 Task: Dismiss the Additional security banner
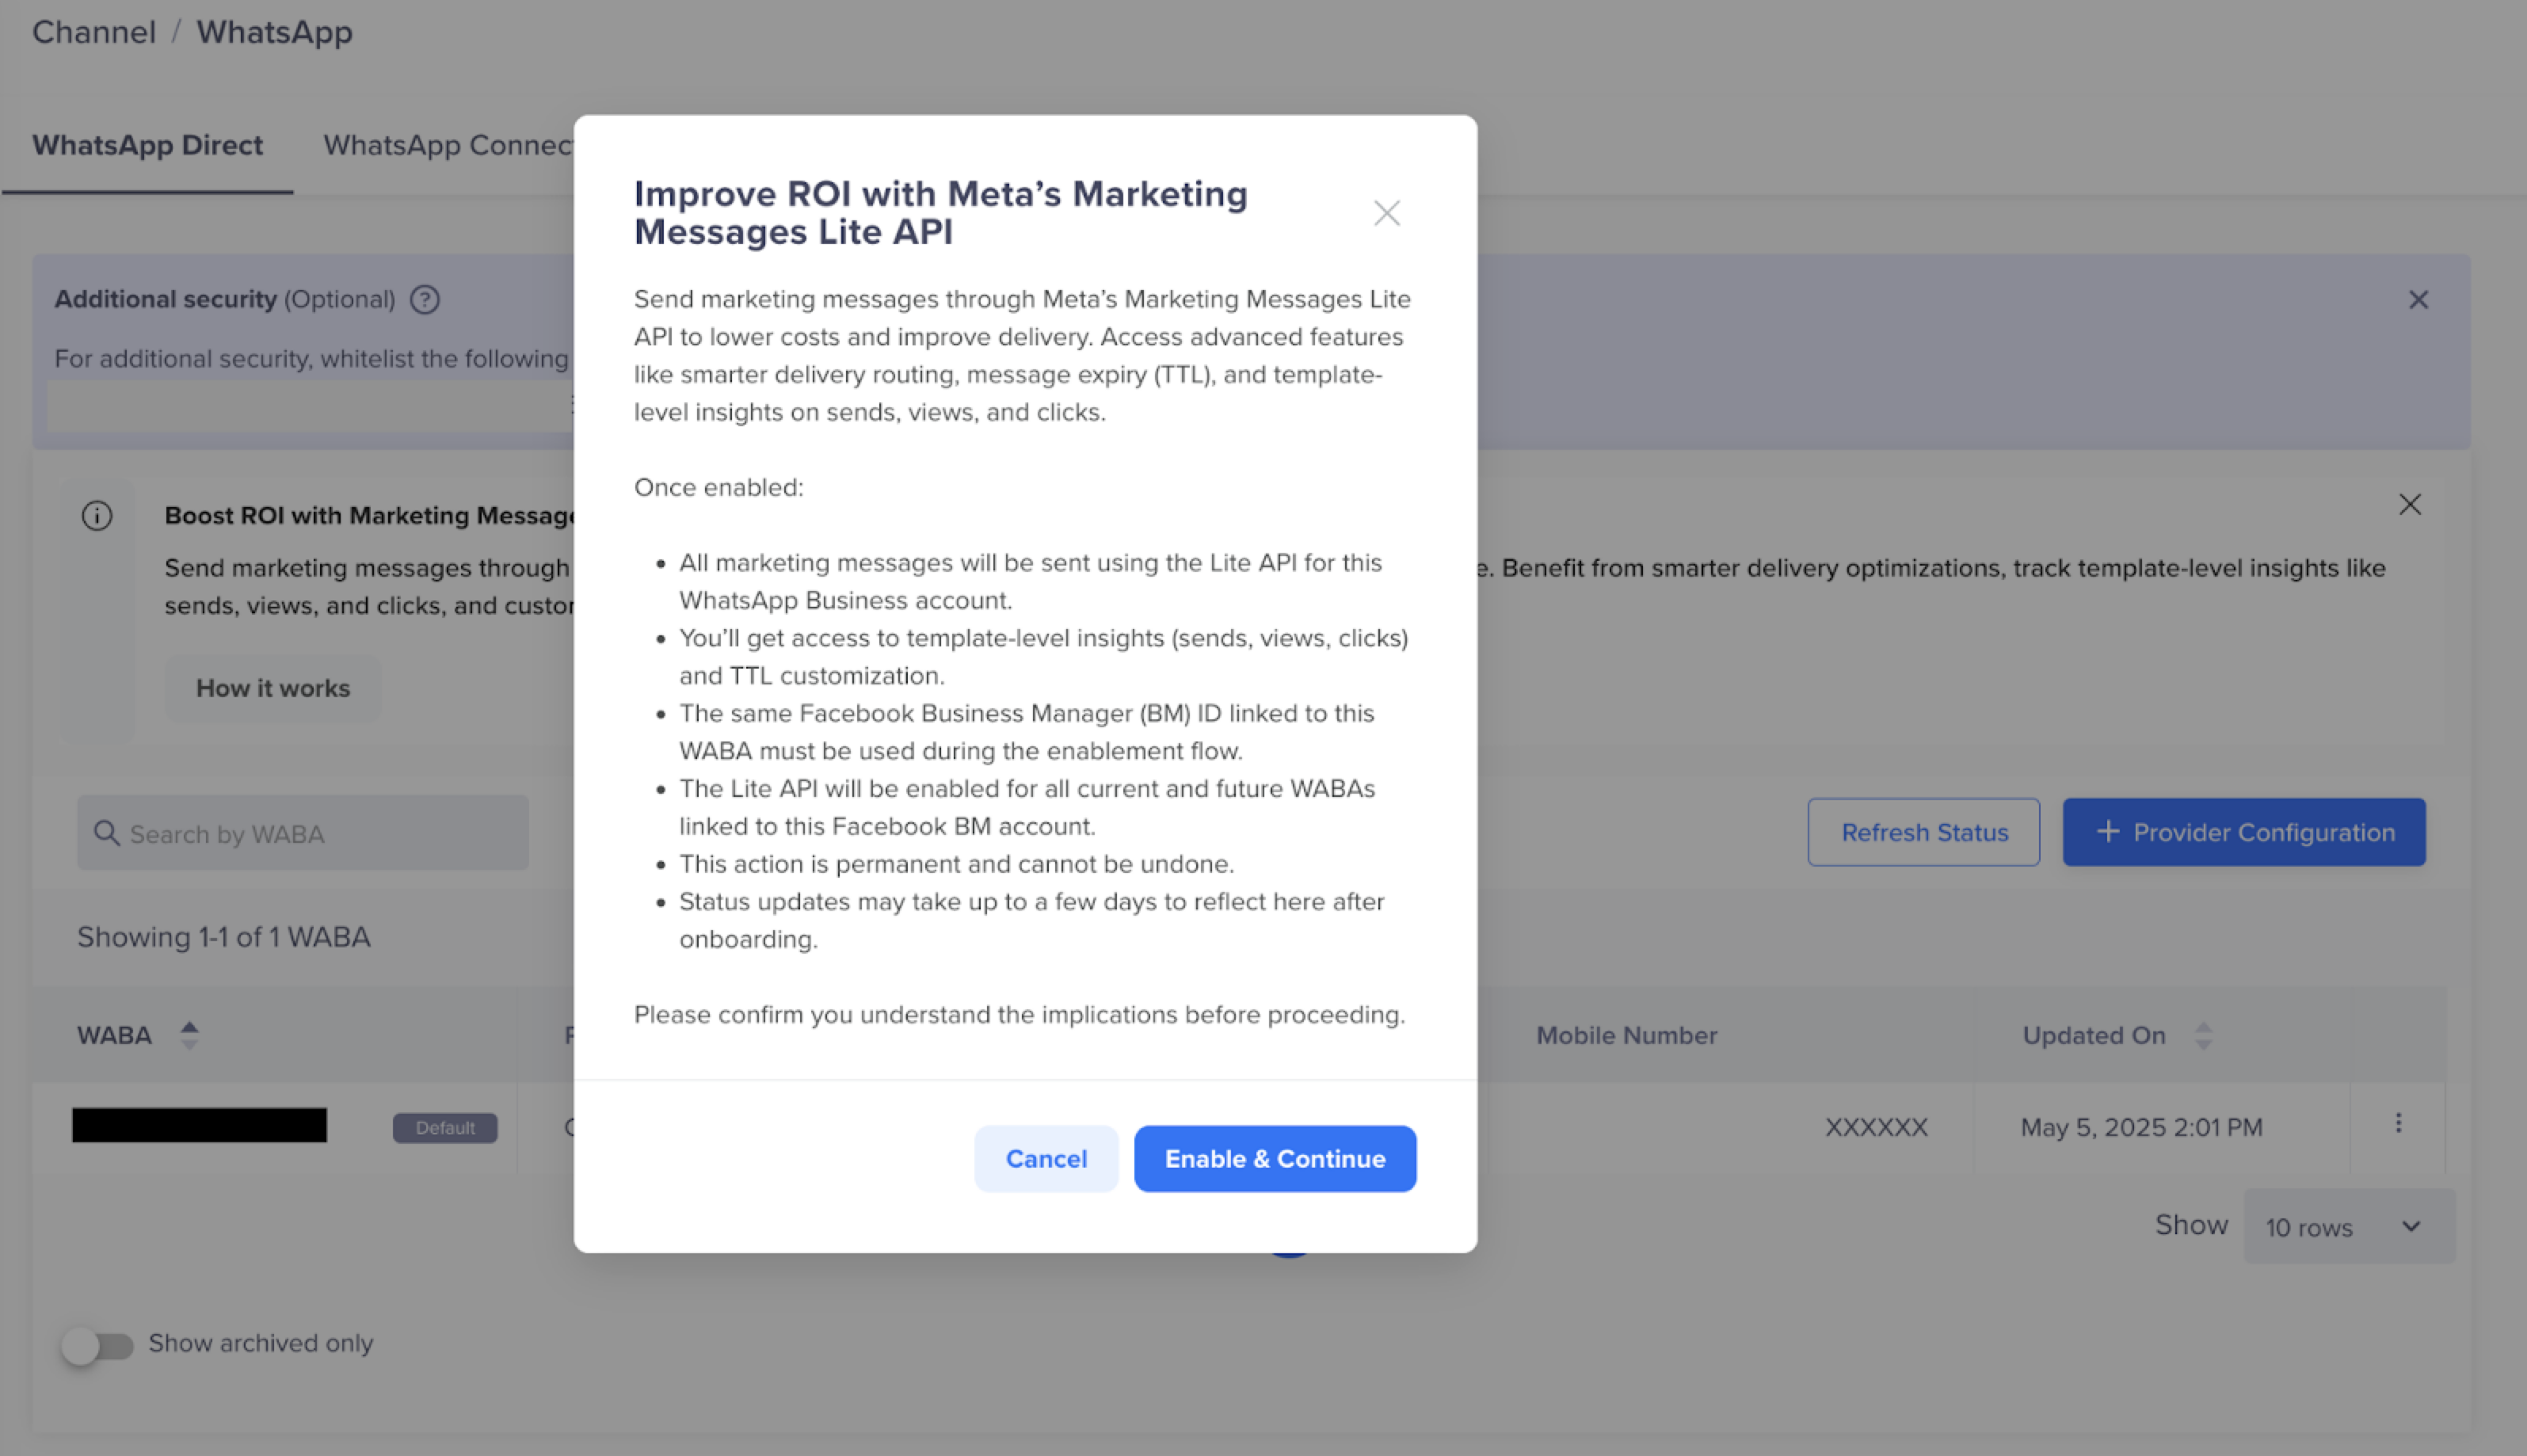click(x=2417, y=300)
